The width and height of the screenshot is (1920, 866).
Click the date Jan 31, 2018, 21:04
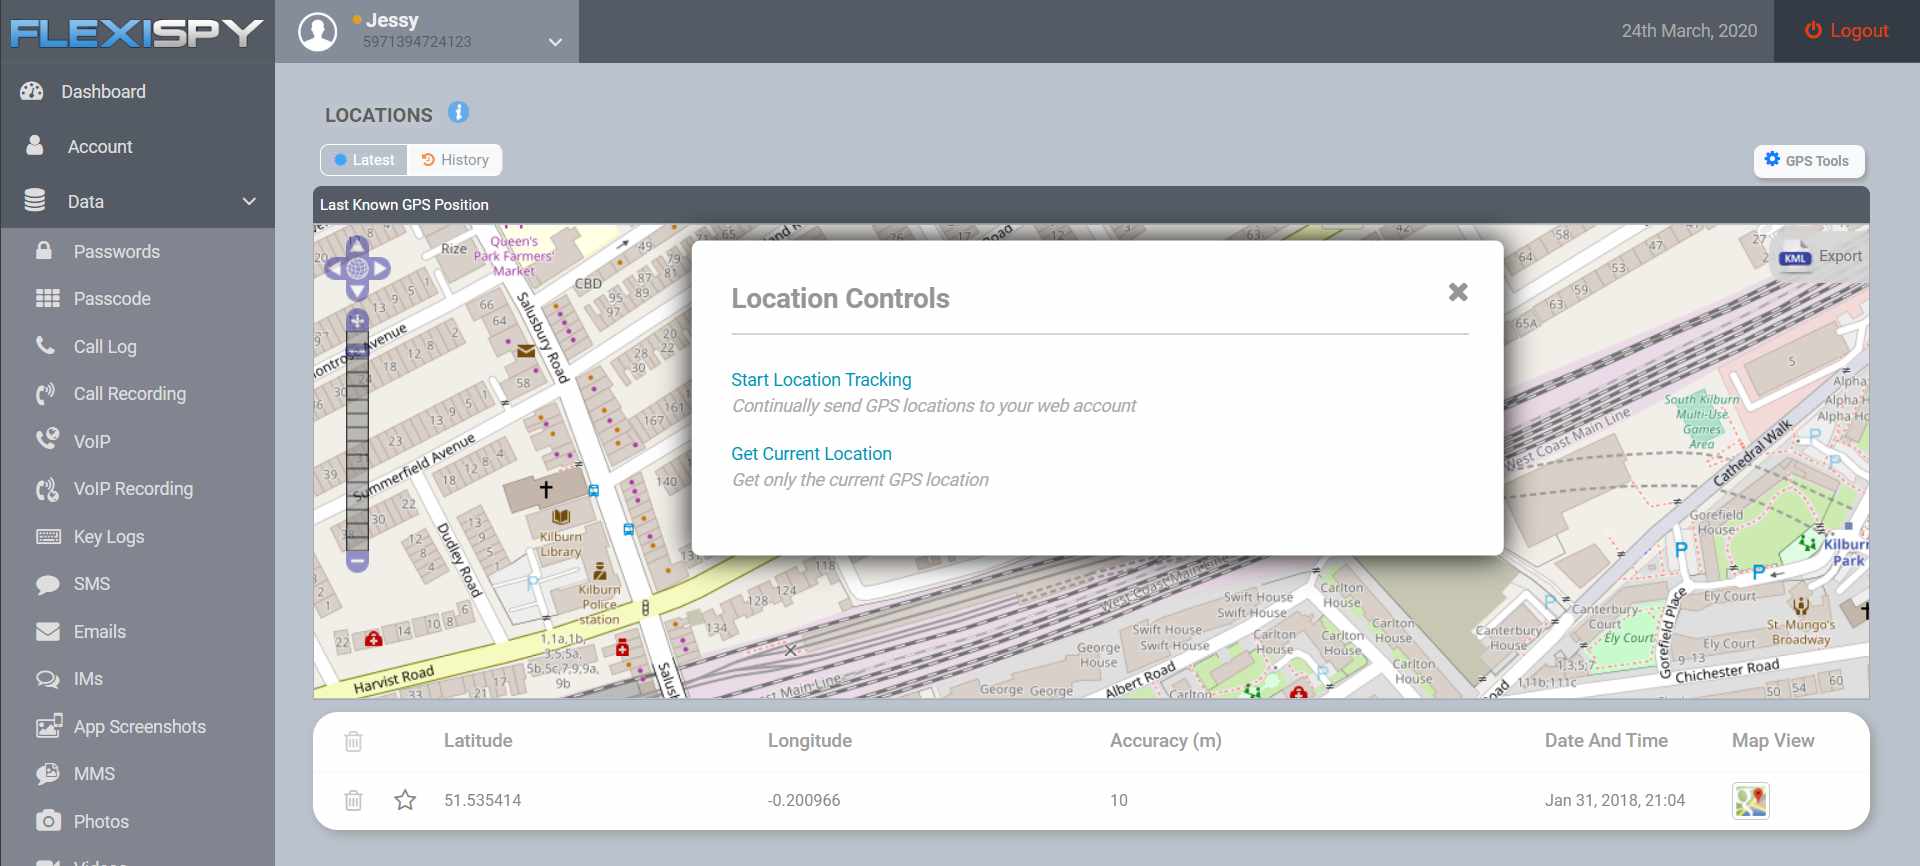[x=1615, y=800]
